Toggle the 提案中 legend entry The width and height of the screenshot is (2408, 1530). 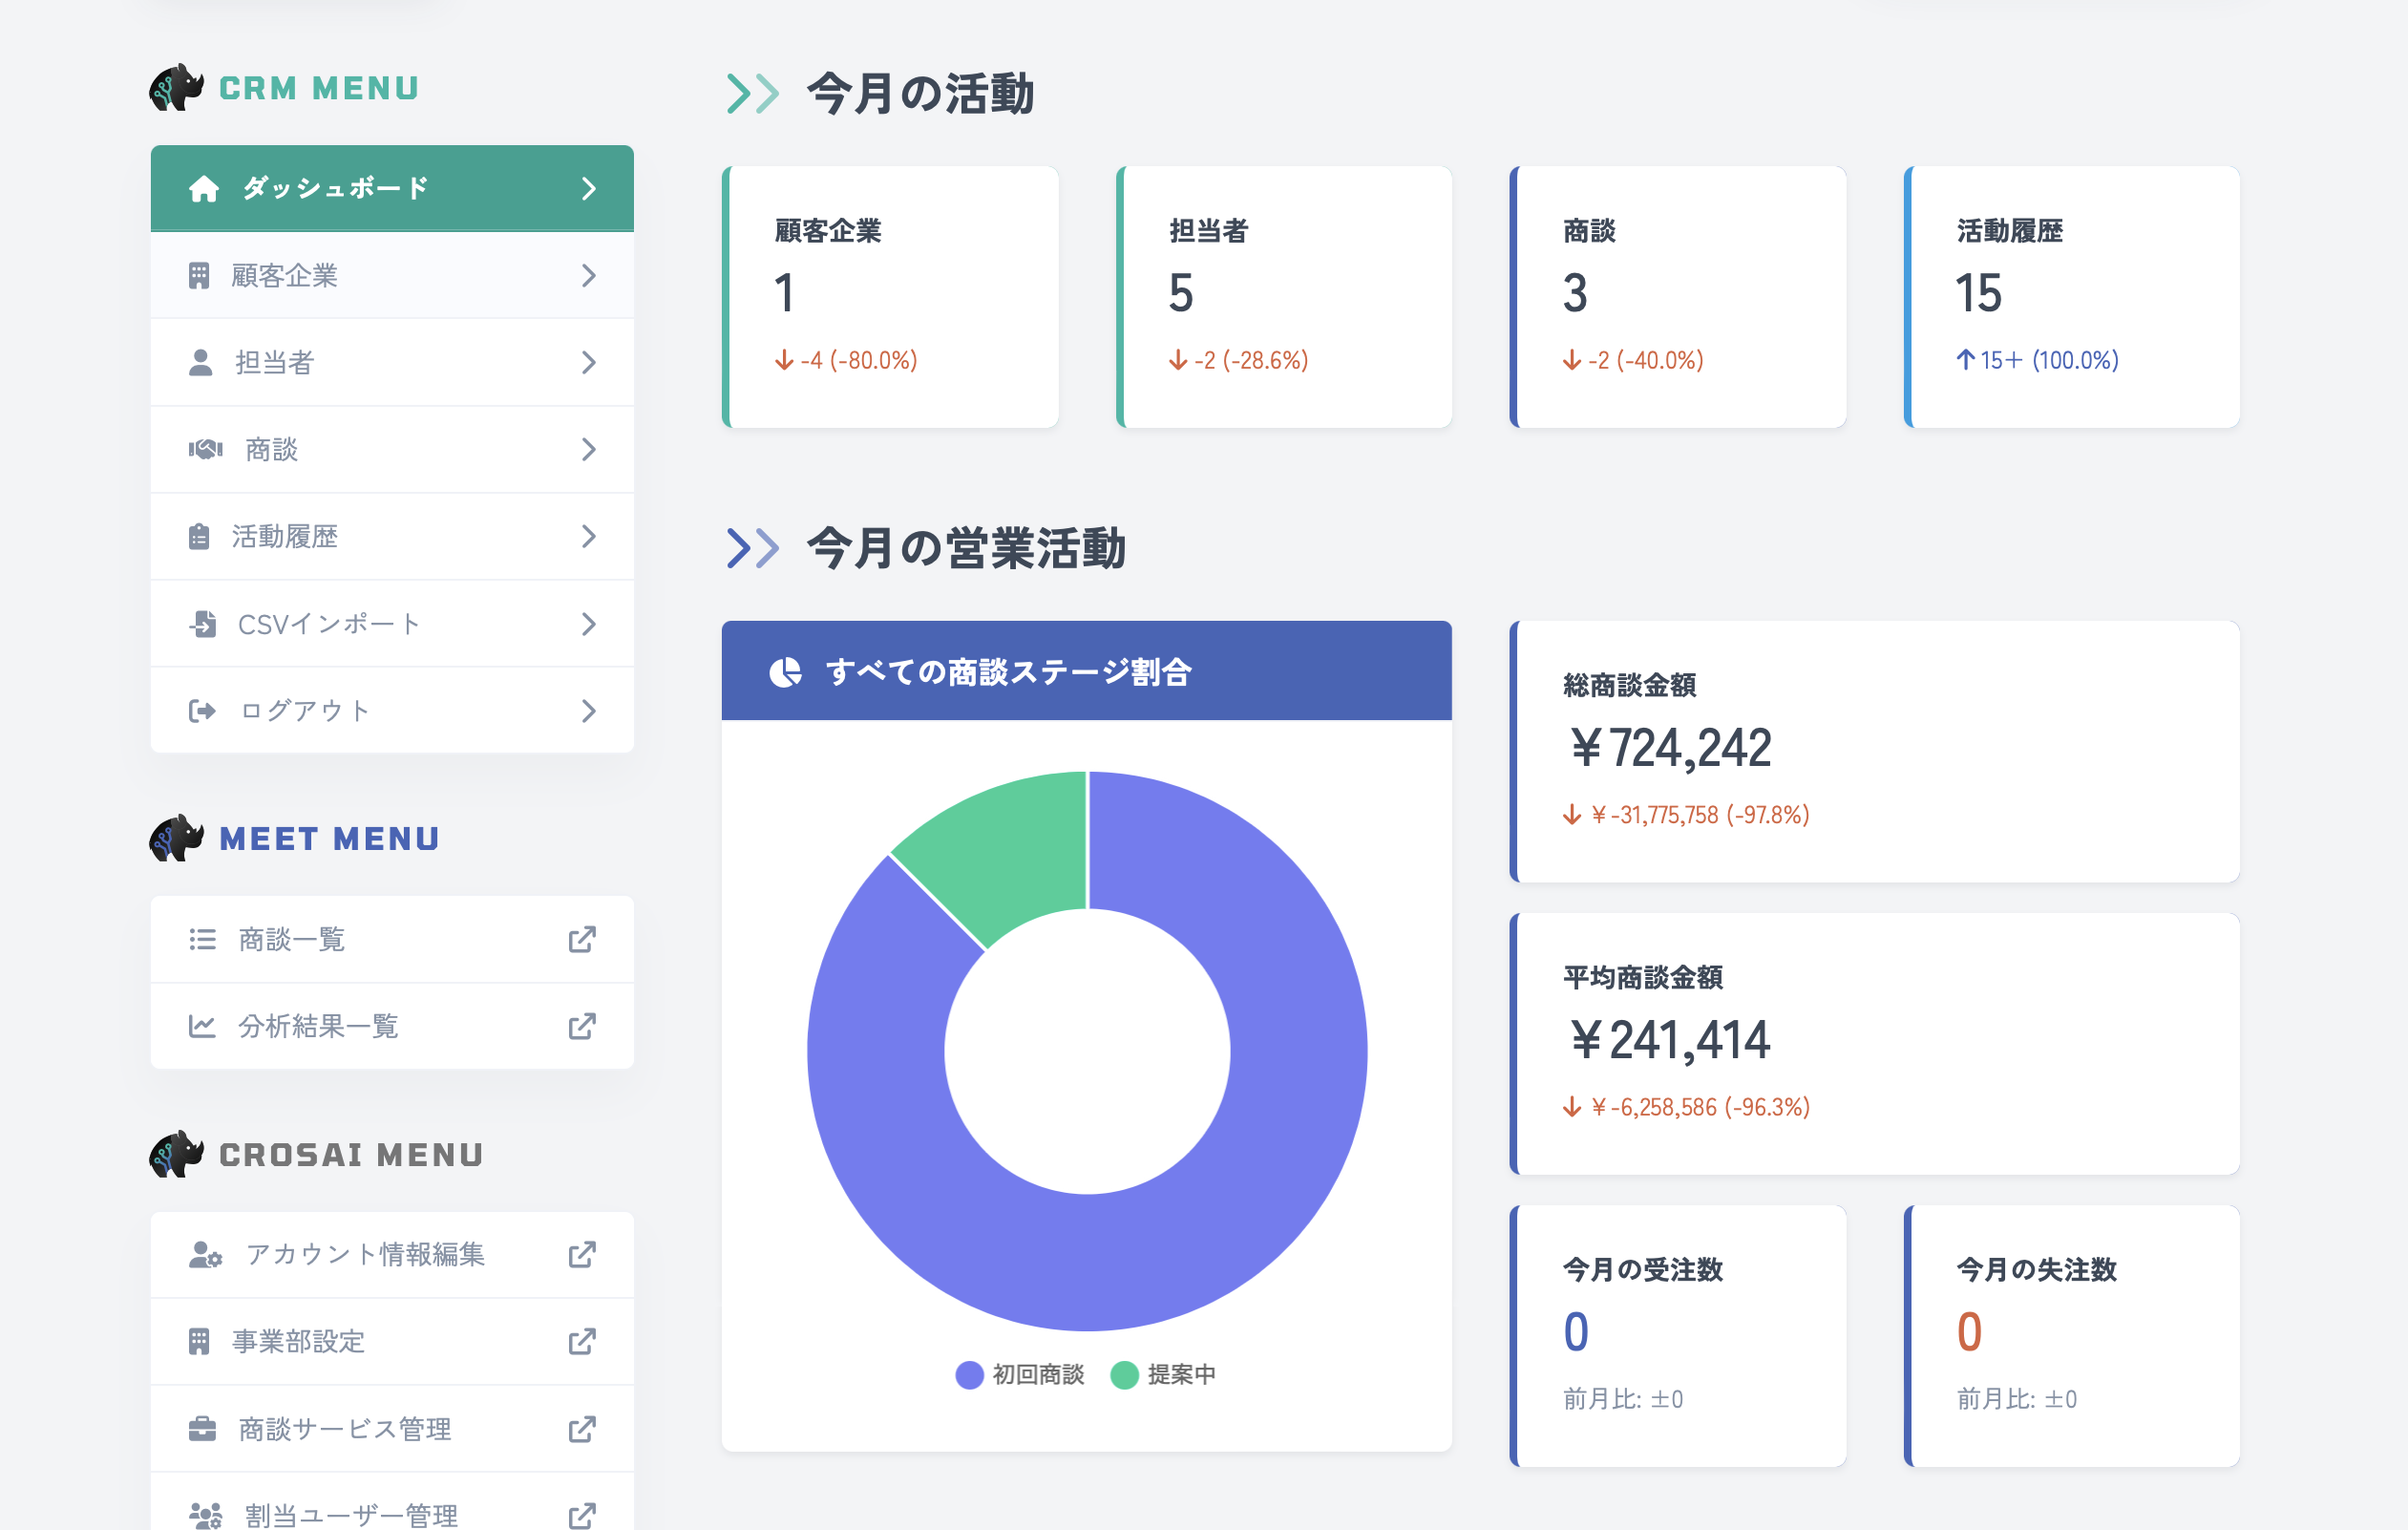[1166, 1374]
